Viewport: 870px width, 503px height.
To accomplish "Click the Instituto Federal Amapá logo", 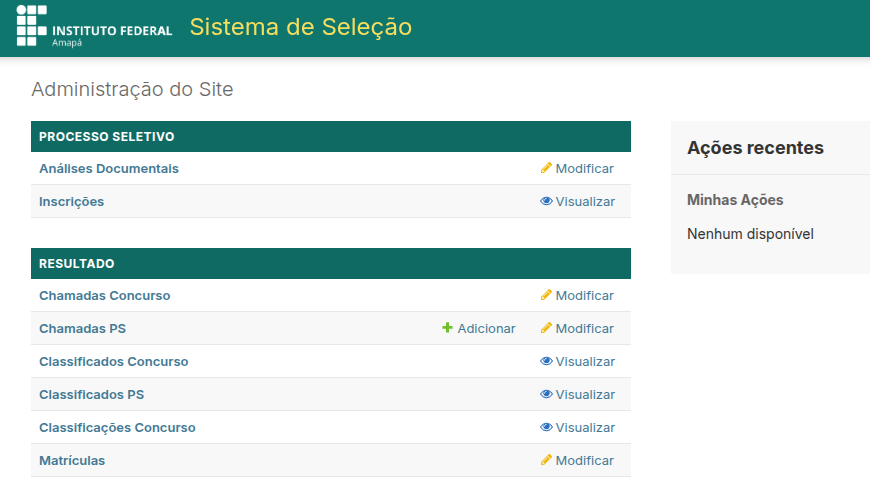I will [94, 27].
